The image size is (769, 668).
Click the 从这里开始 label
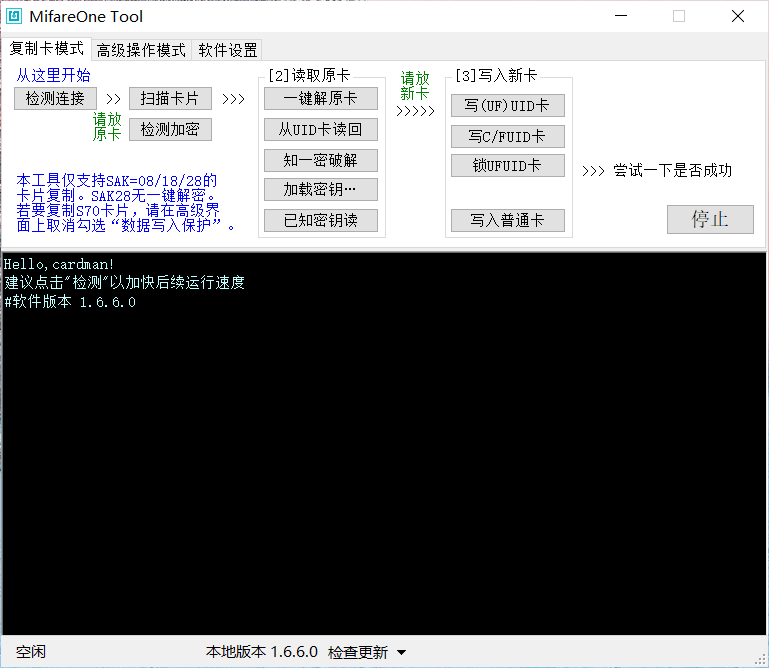click(x=53, y=76)
